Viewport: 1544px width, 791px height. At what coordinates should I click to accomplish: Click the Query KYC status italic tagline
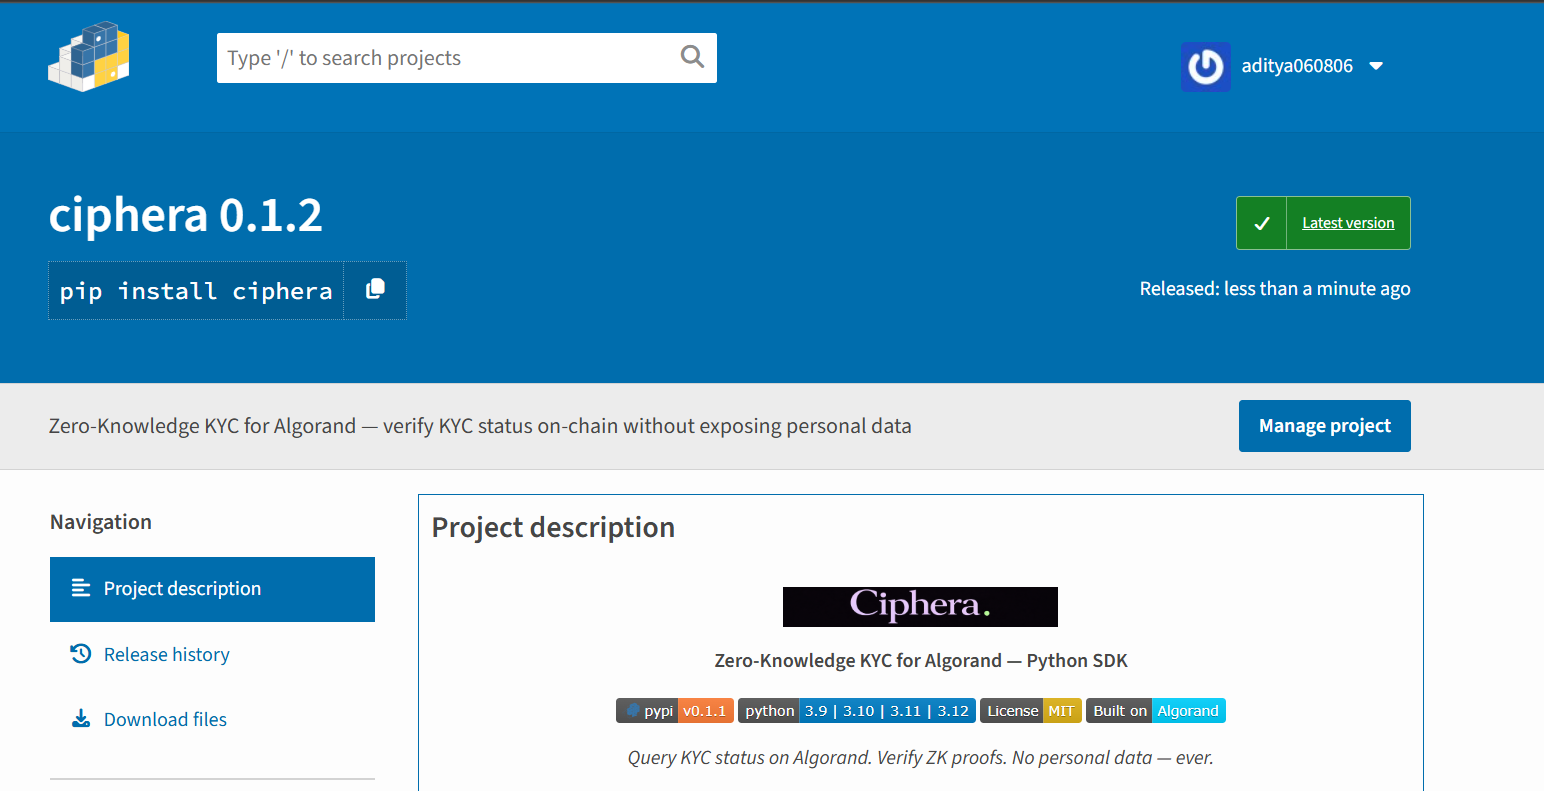[x=920, y=758]
